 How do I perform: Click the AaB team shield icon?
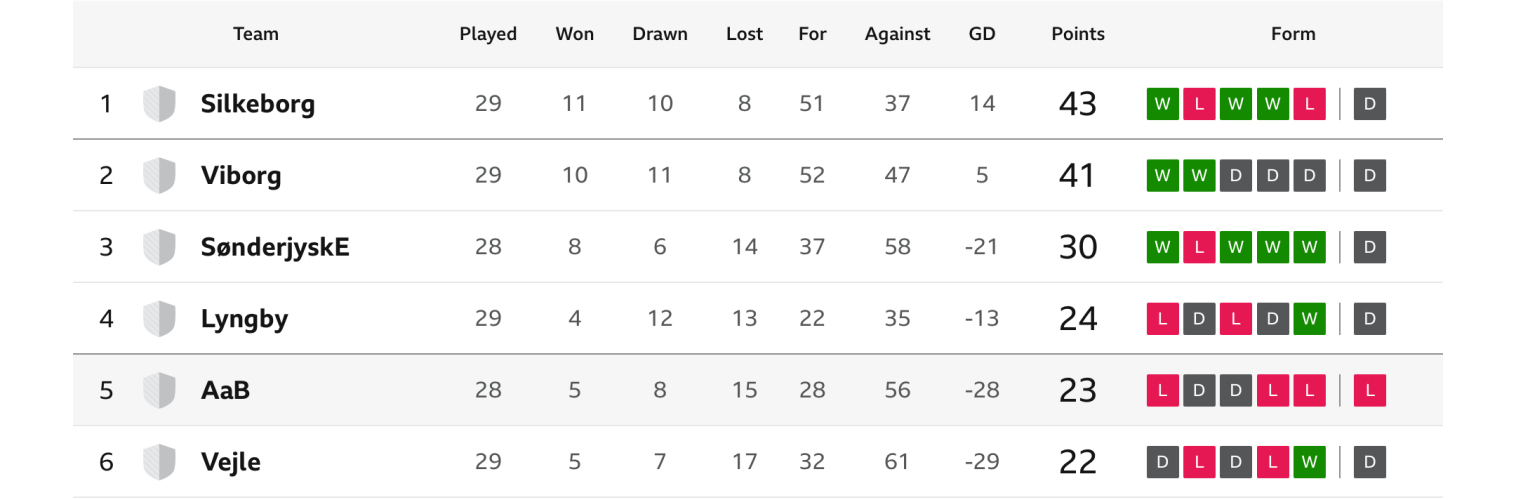coord(160,390)
